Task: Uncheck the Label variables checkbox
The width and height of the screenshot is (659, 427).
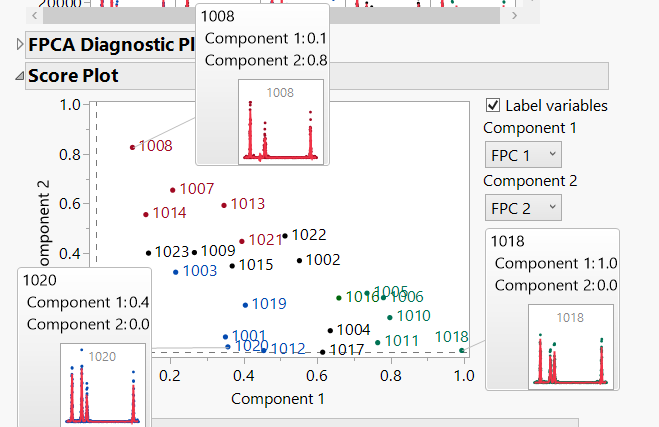Action: pos(493,105)
